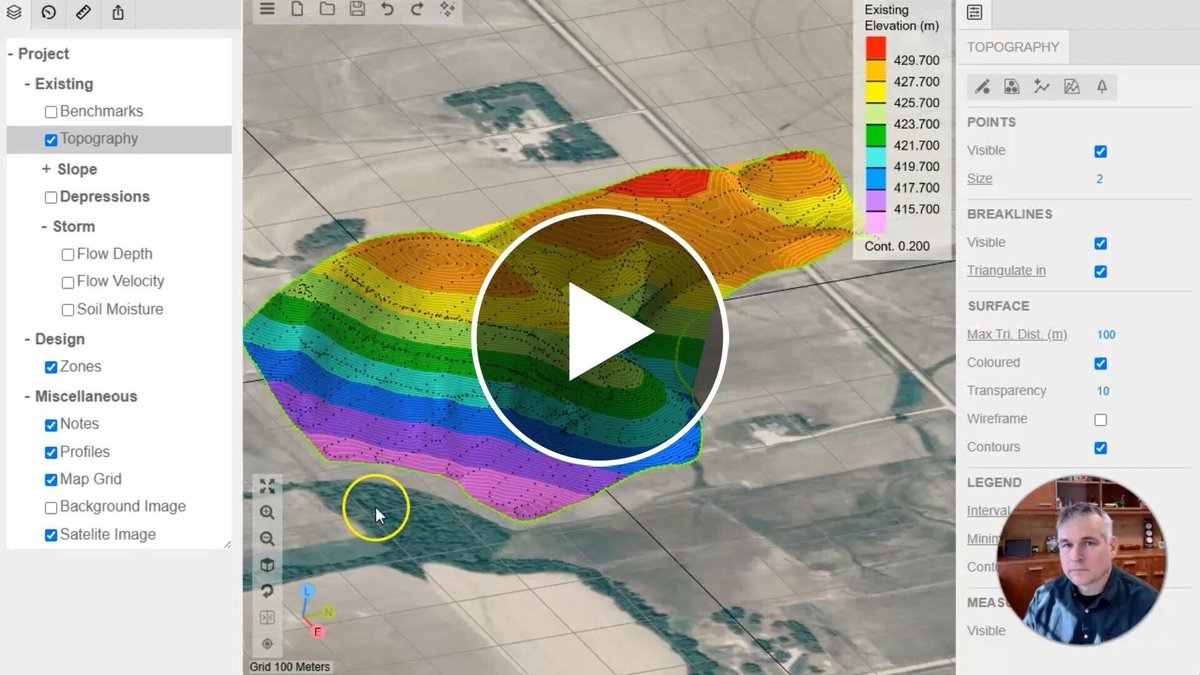
Task: Save the project with the floppy icon
Action: pos(357,9)
